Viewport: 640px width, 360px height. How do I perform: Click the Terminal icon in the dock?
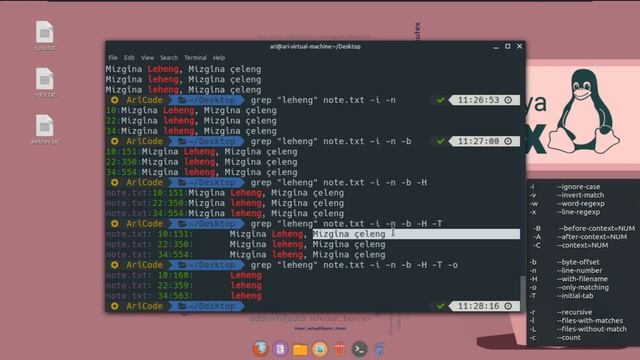359,349
